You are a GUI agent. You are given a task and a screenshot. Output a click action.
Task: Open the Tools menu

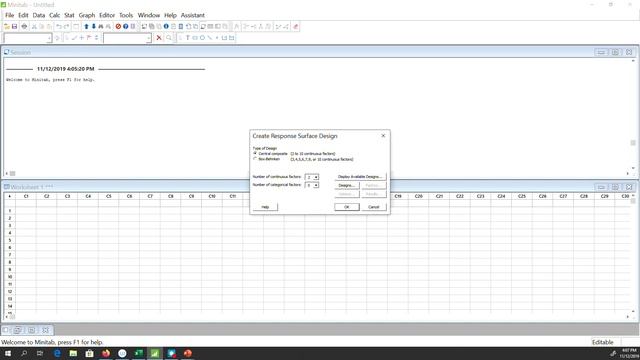(x=126, y=15)
